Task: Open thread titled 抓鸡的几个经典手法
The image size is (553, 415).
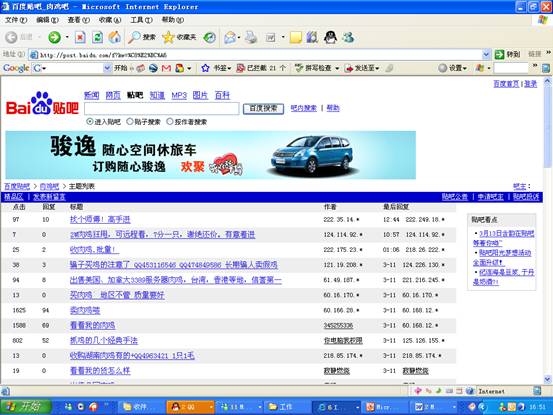Action: (x=104, y=341)
